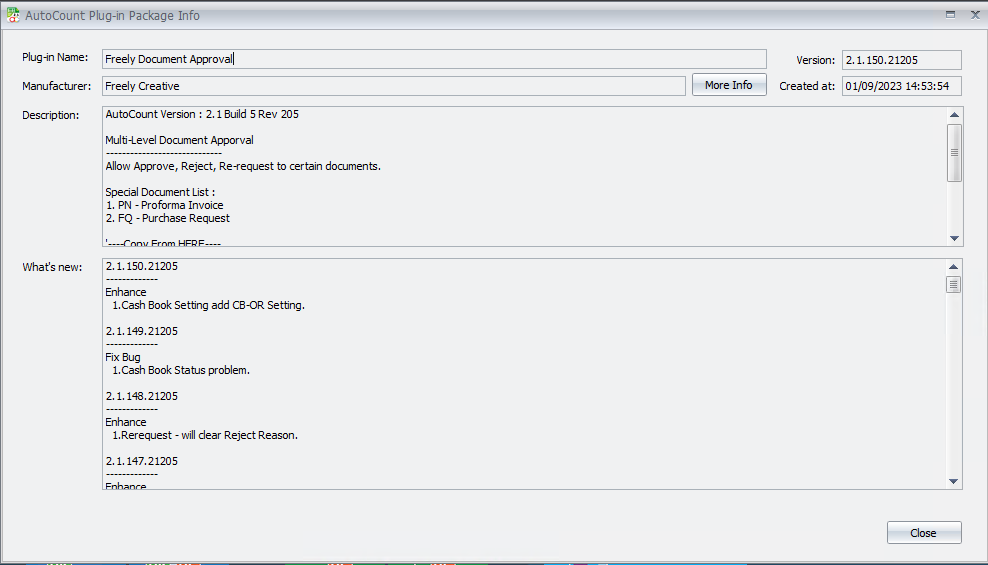Click the 'Special Document List :' line
This screenshot has height=565, width=988.
pos(160,192)
